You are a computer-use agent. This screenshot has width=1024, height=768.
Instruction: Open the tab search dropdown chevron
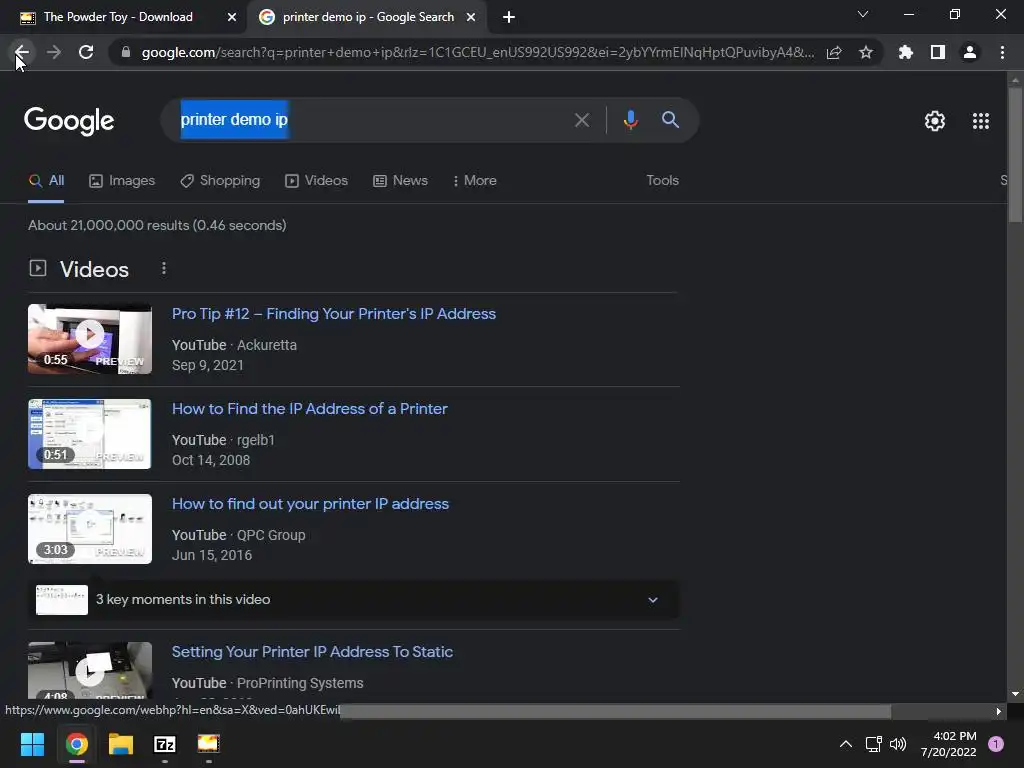(863, 14)
